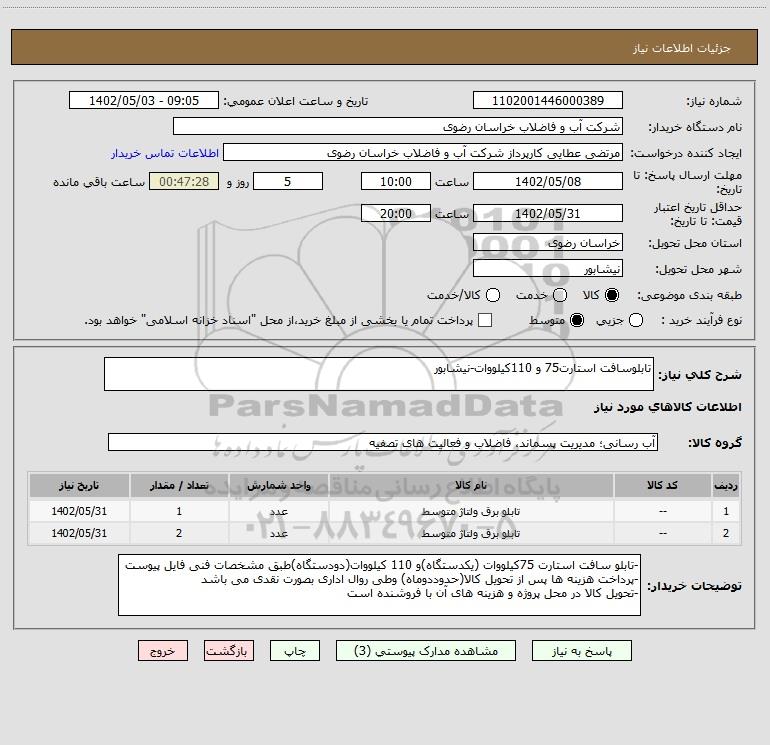Select the خدمت radio button
The image size is (770, 745).
click(560, 295)
